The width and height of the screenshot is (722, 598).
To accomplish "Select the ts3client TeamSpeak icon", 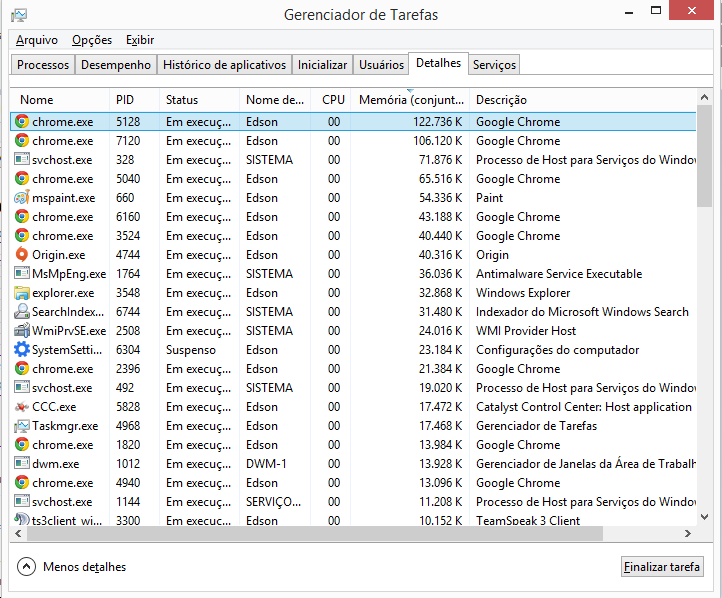I will point(22,519).
